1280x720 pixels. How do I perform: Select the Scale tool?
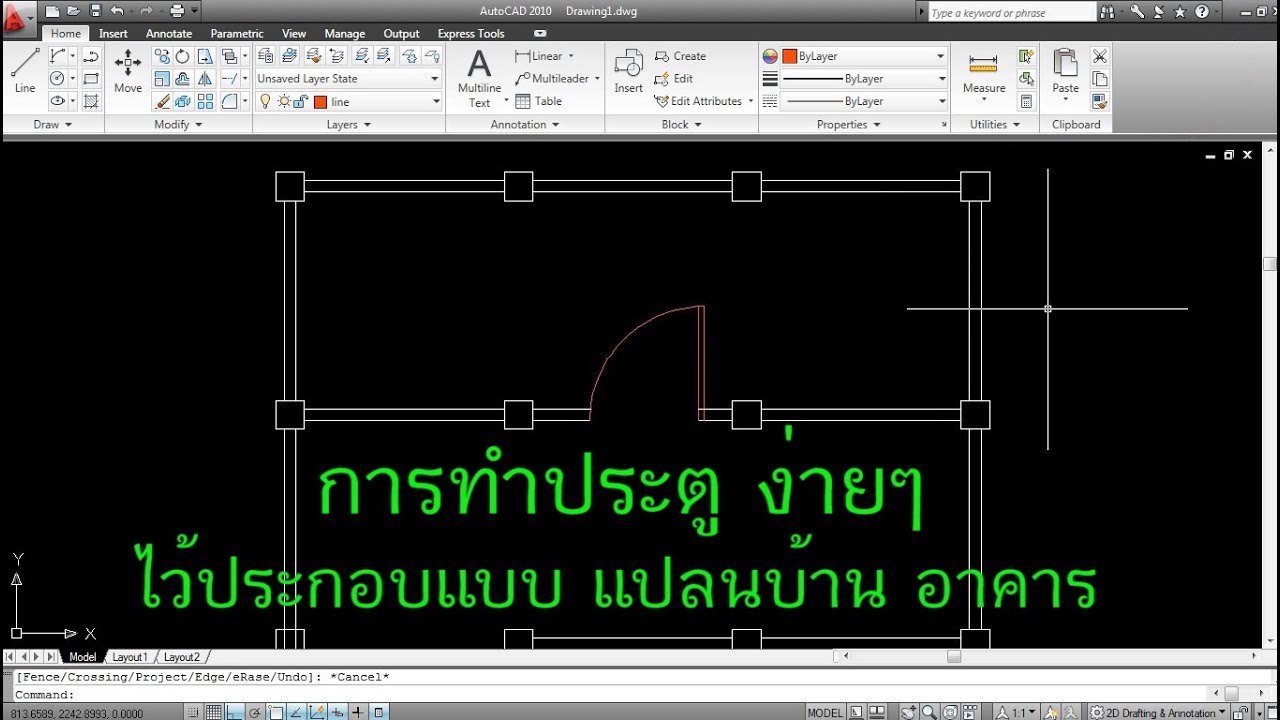point(162,79)
